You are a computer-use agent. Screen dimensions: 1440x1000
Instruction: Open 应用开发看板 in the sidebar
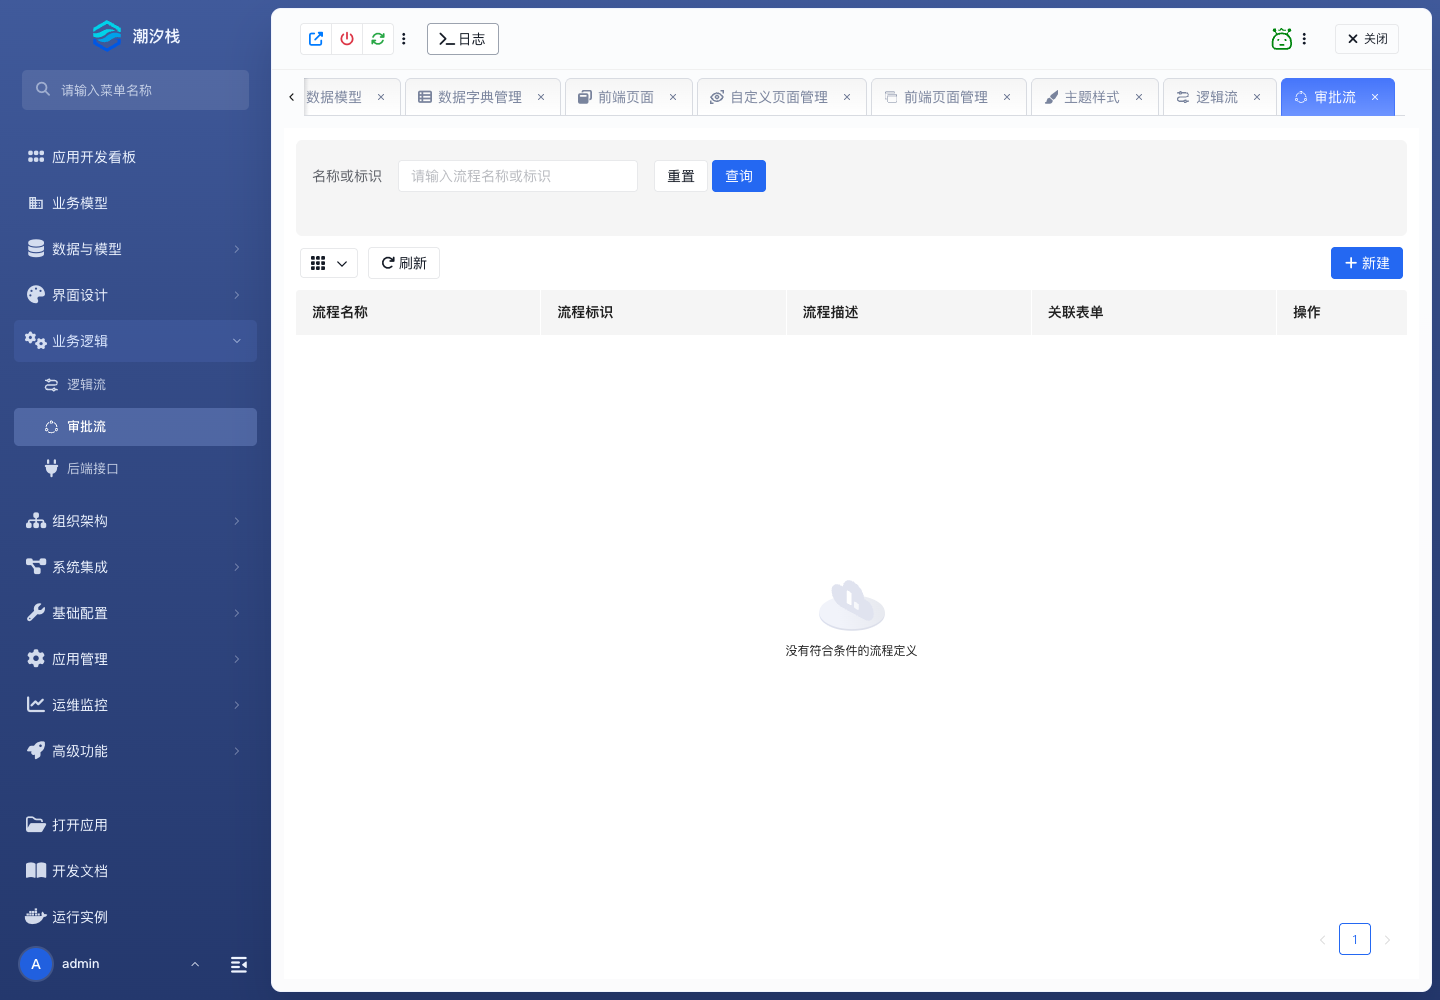point(135,157)
